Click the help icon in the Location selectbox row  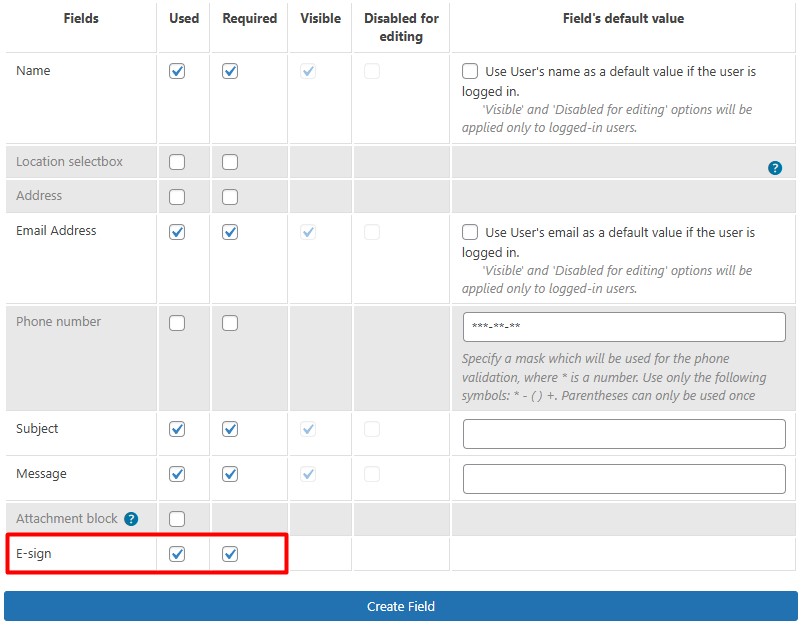pyautogui.click(x=775, y=167)
